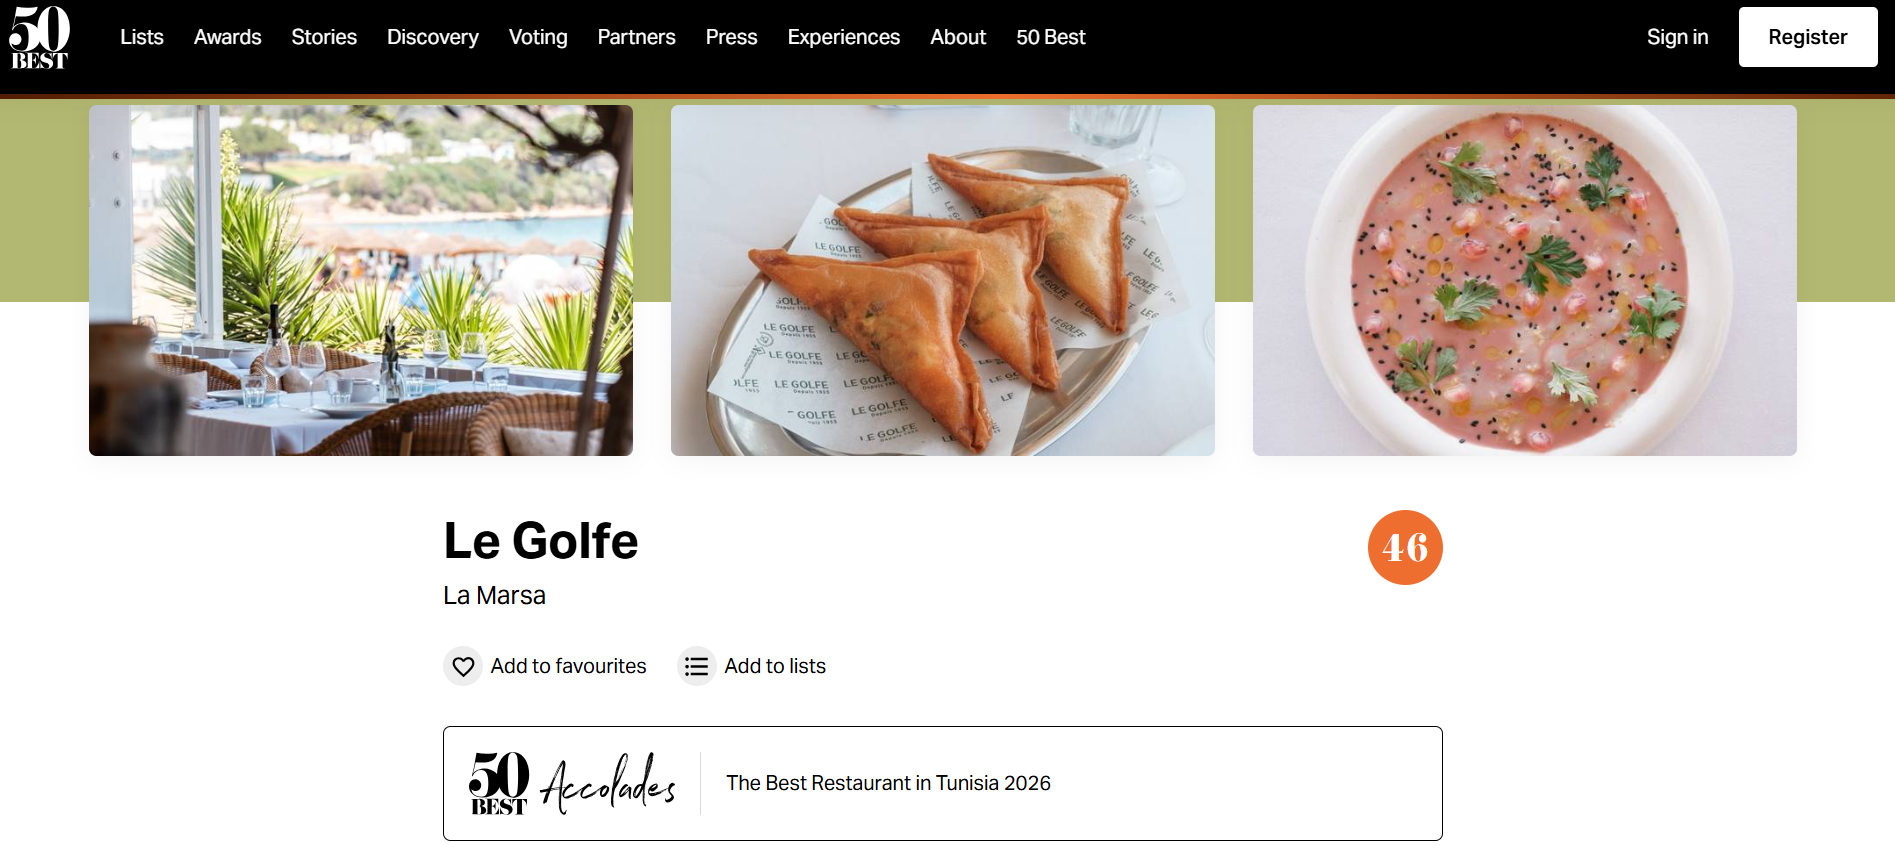
Task: Click the heart favourites icon
Action: coord(463,666)
